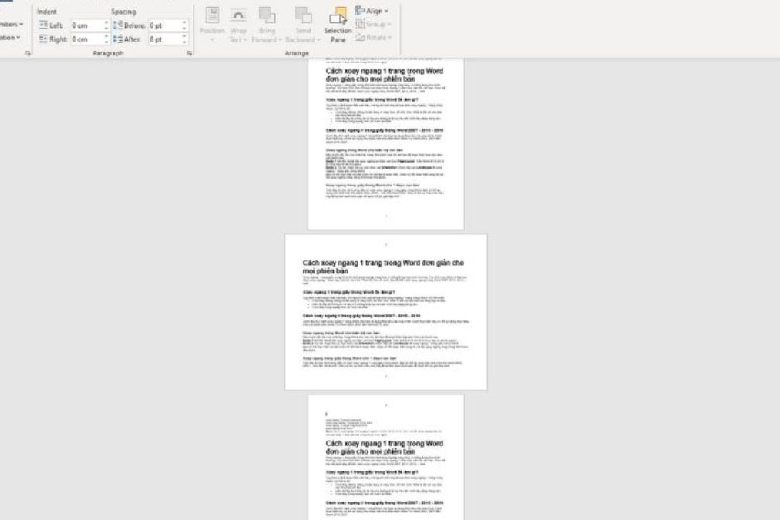Open the Align dropdown
The image size is (780, 520).
tap(372, 10)
